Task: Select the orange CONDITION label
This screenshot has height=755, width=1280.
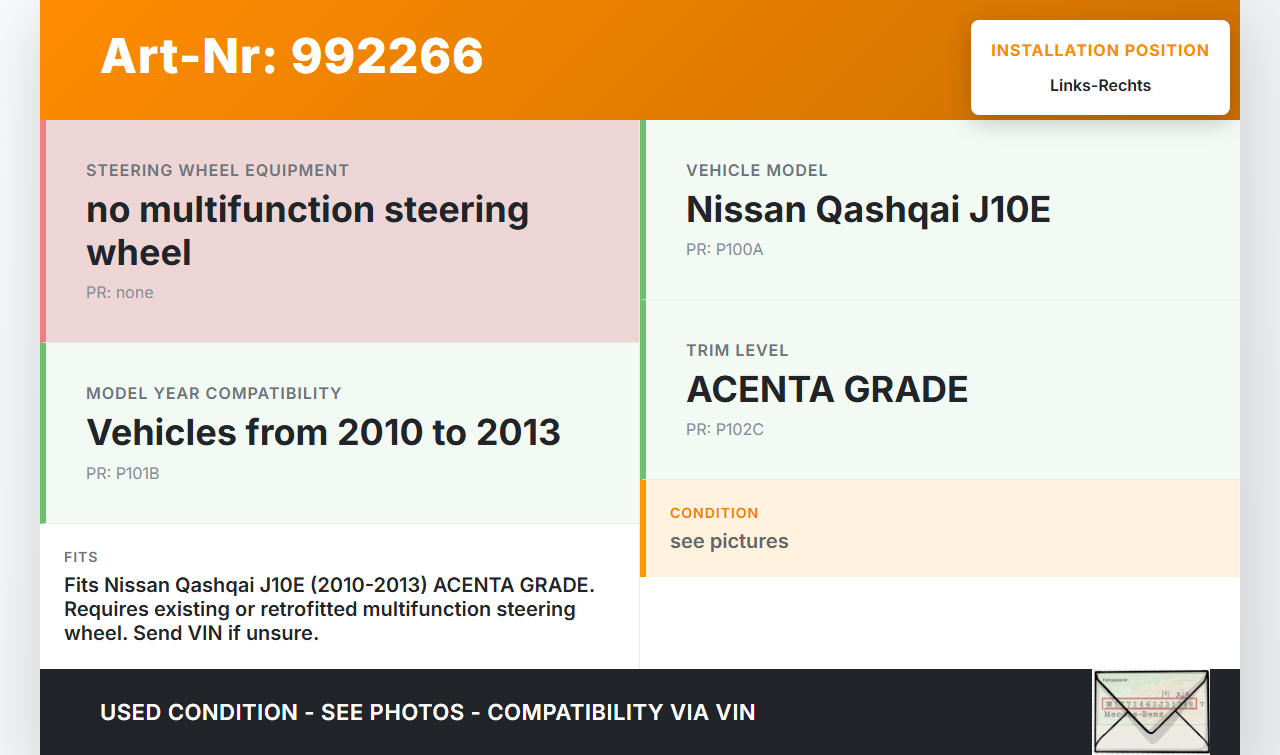Action: pyautogui.click(x=714, y=513)
